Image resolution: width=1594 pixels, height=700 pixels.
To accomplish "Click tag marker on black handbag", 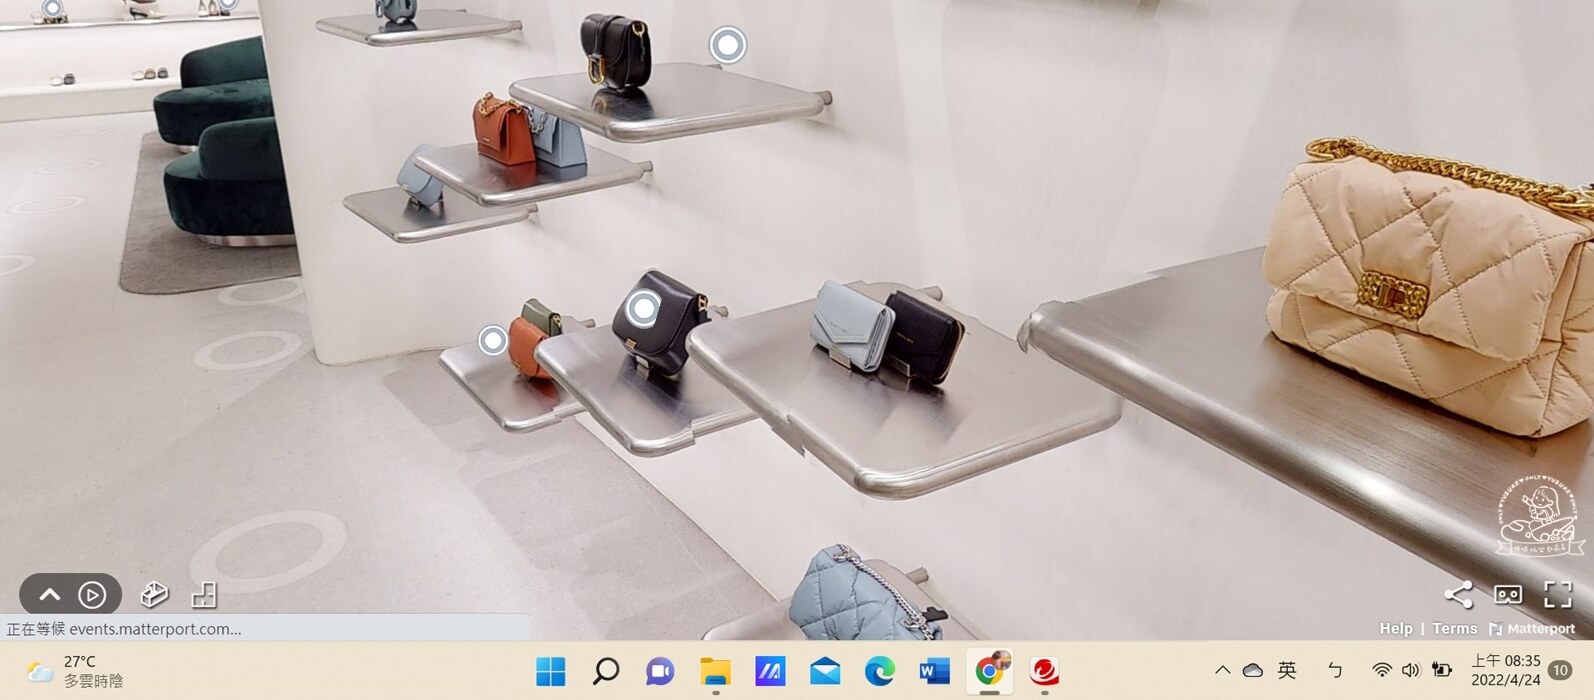I will tap(643, 308).
